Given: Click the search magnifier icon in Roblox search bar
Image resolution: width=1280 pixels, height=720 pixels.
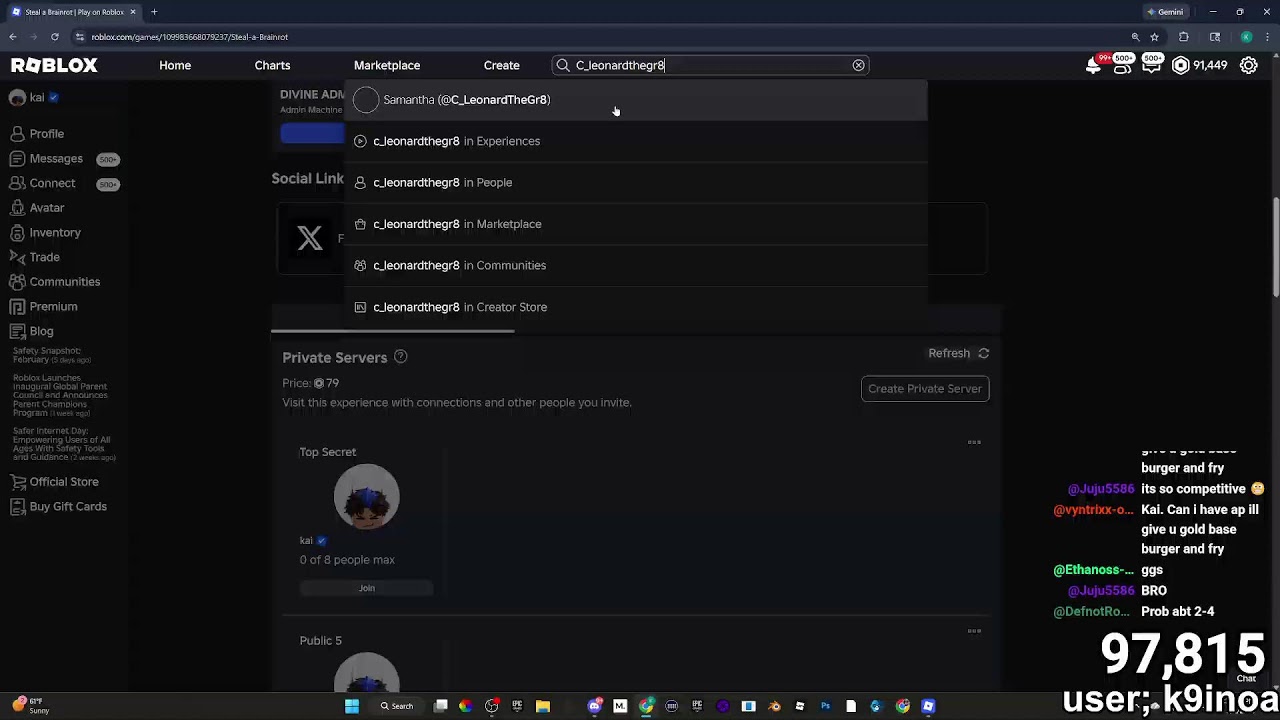Looking at the screenshot, I should pyautogui.click(x=563, y=65).
